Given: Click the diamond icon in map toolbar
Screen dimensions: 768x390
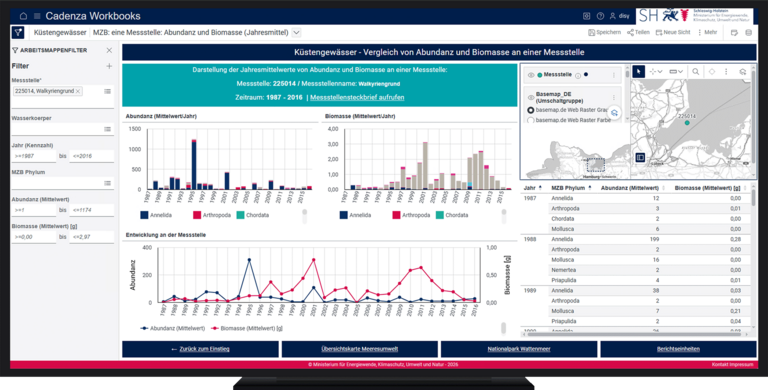Looking at the screenshot, I should 712,72.
